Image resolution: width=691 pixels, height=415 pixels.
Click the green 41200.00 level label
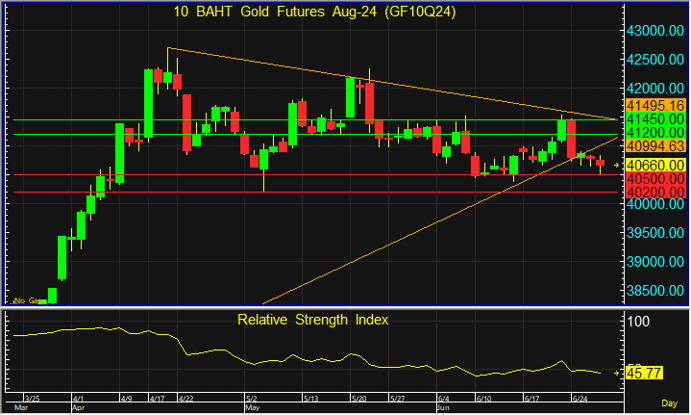(656, 133)
